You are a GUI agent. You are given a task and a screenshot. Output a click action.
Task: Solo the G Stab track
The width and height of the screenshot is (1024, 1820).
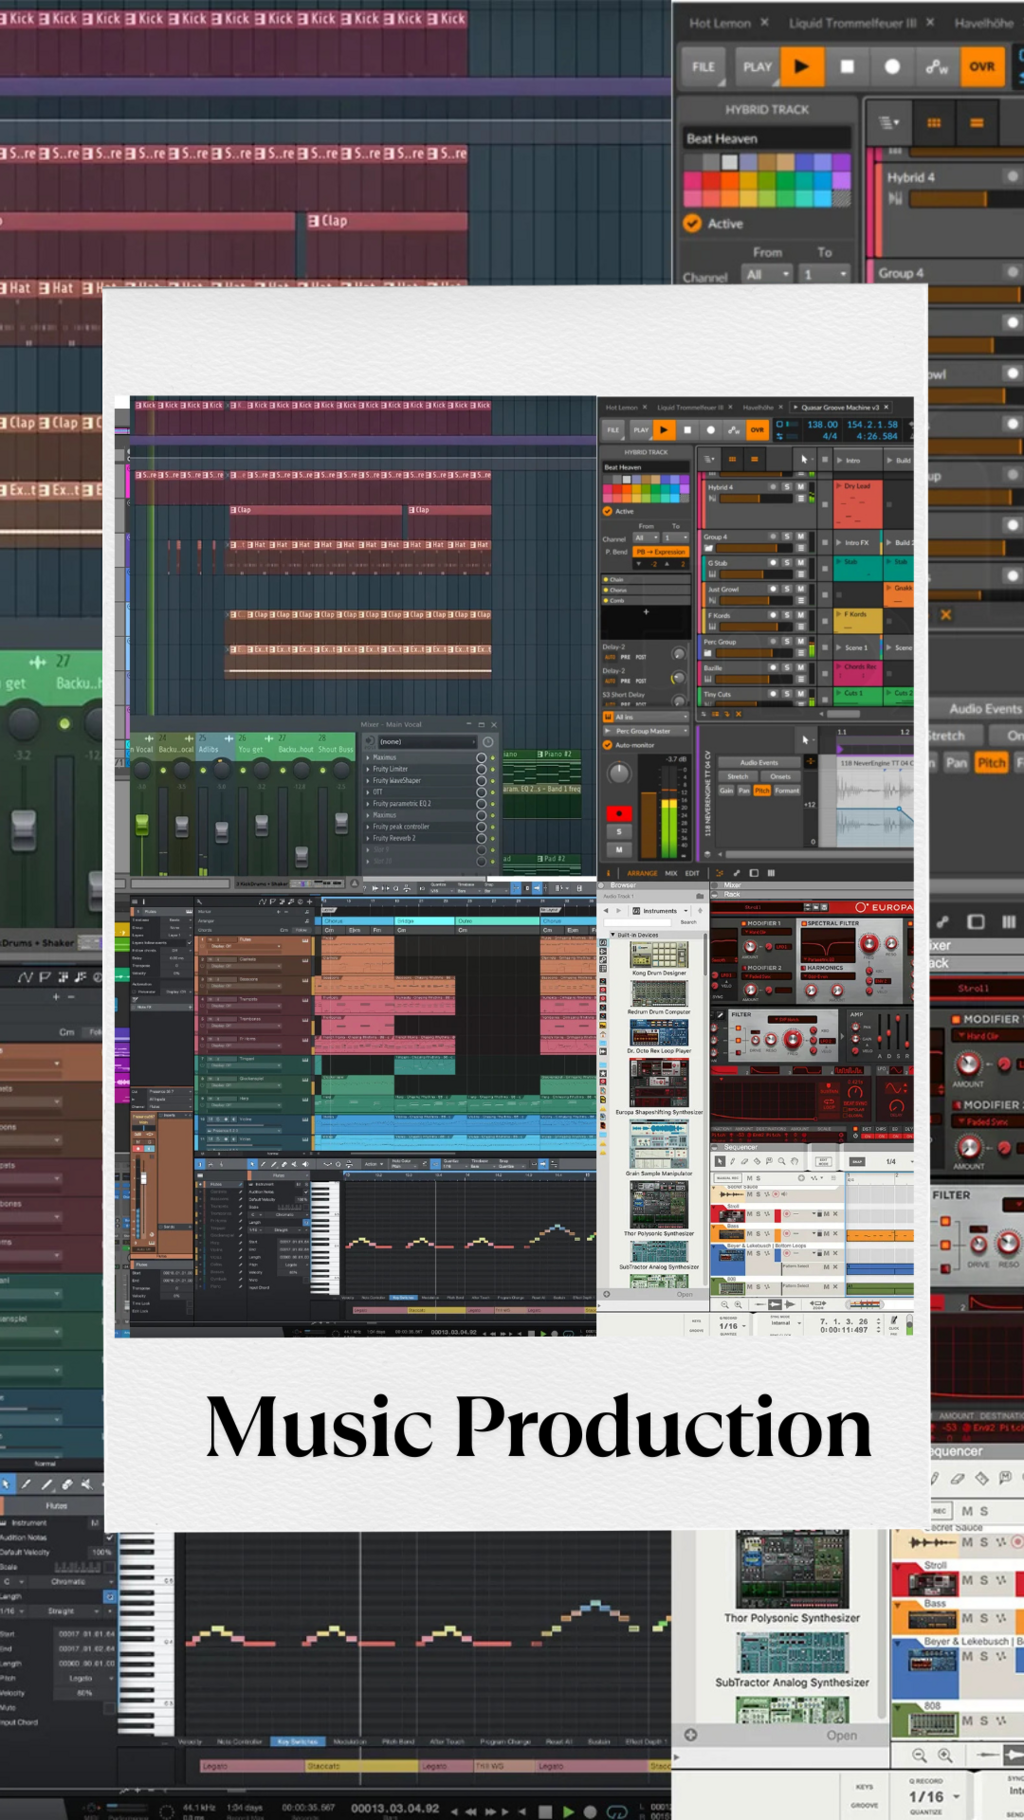[787, 562]
